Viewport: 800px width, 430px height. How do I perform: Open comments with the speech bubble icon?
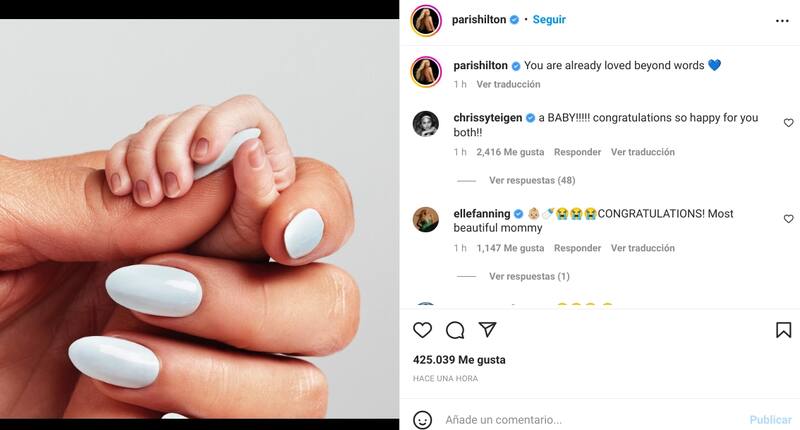(x=455, y=330)
